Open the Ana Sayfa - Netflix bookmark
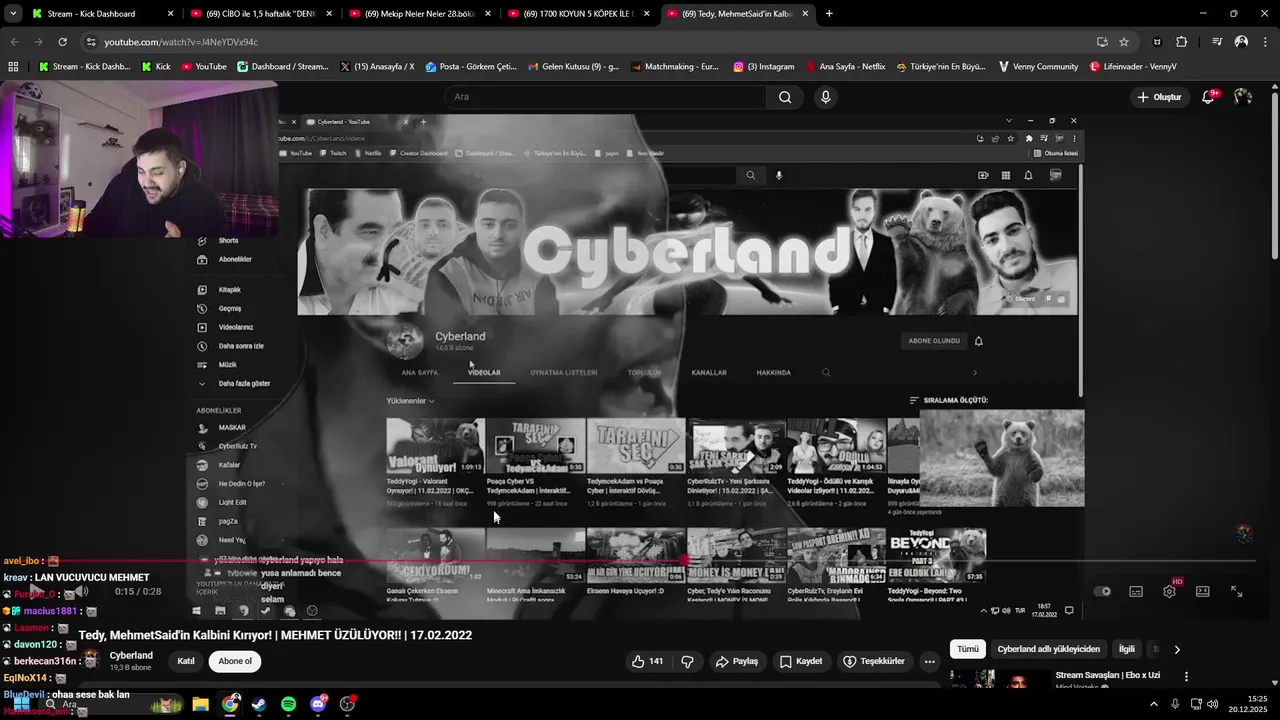 coord(846,67)
